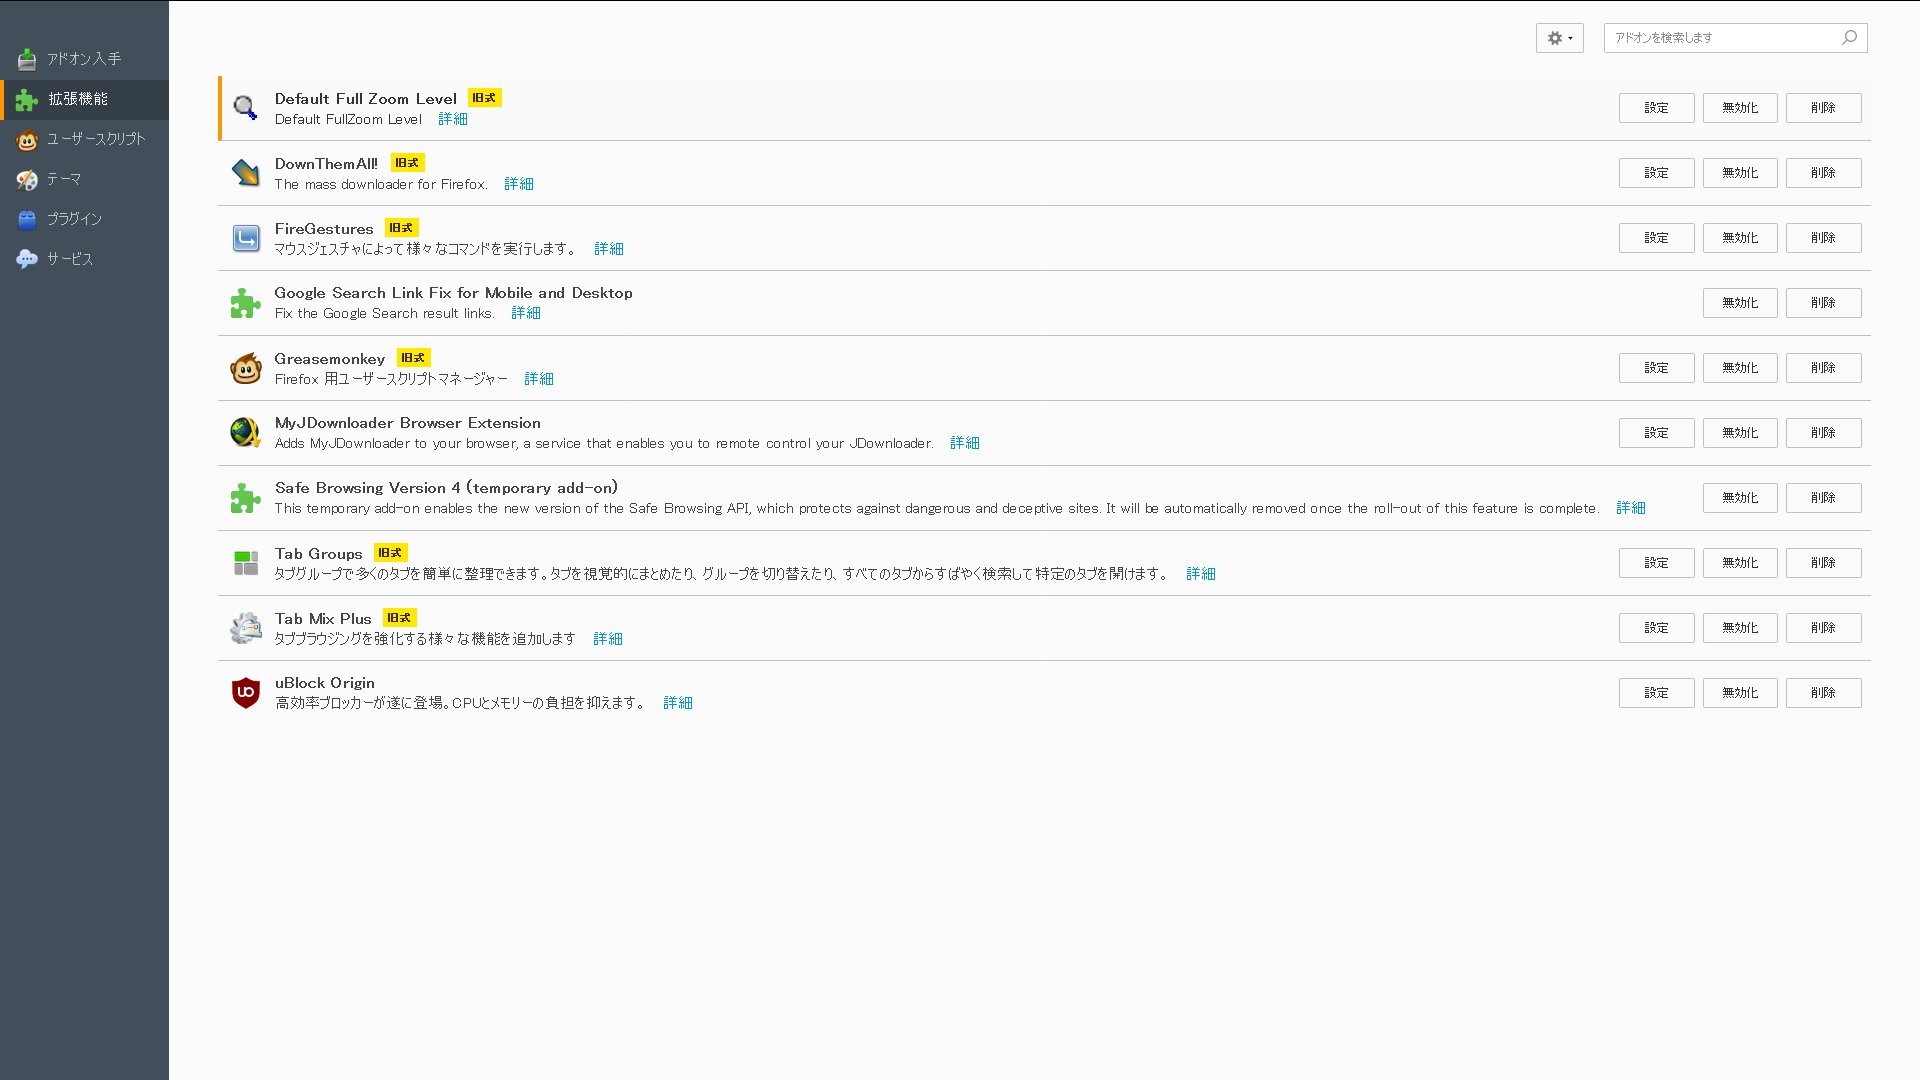
Task: Open the プラグイン category
Action: [84, 219]
